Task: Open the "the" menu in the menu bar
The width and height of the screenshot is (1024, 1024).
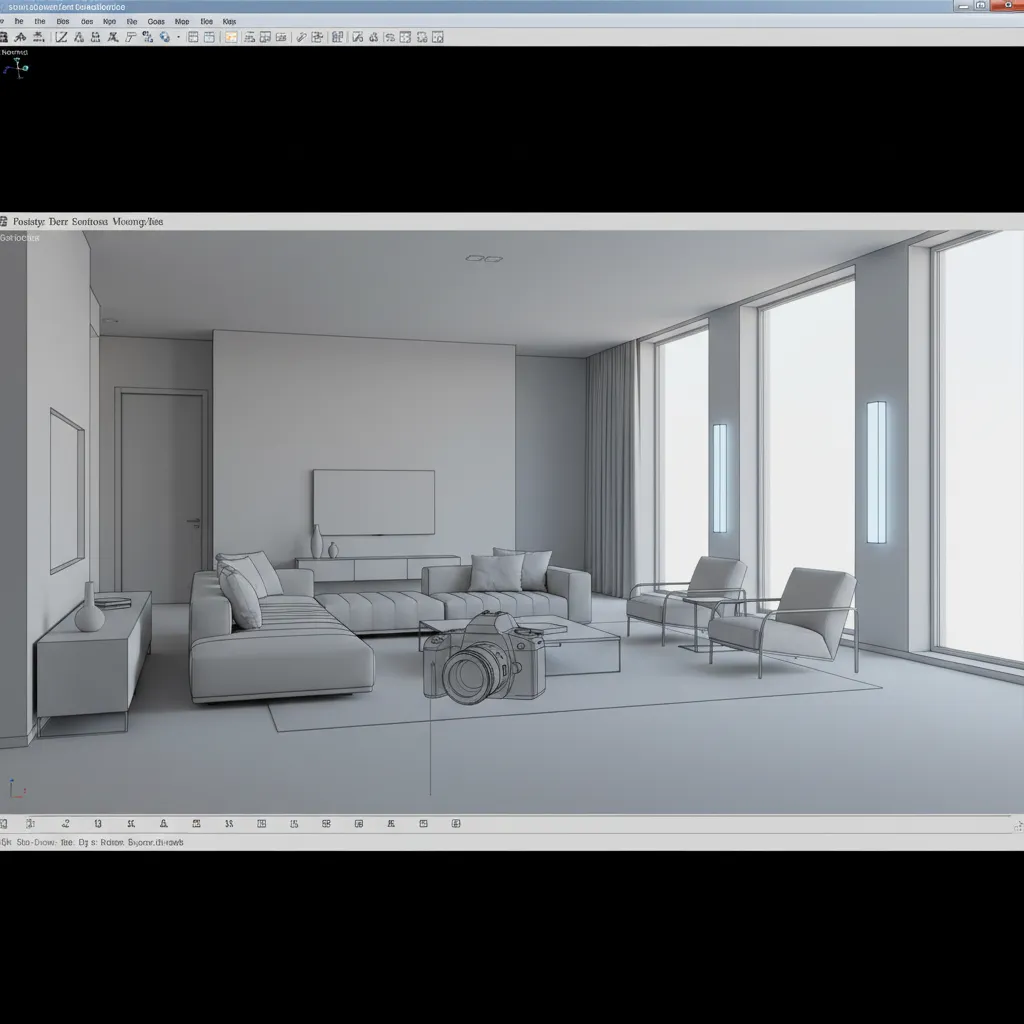Action: [40, 22]
